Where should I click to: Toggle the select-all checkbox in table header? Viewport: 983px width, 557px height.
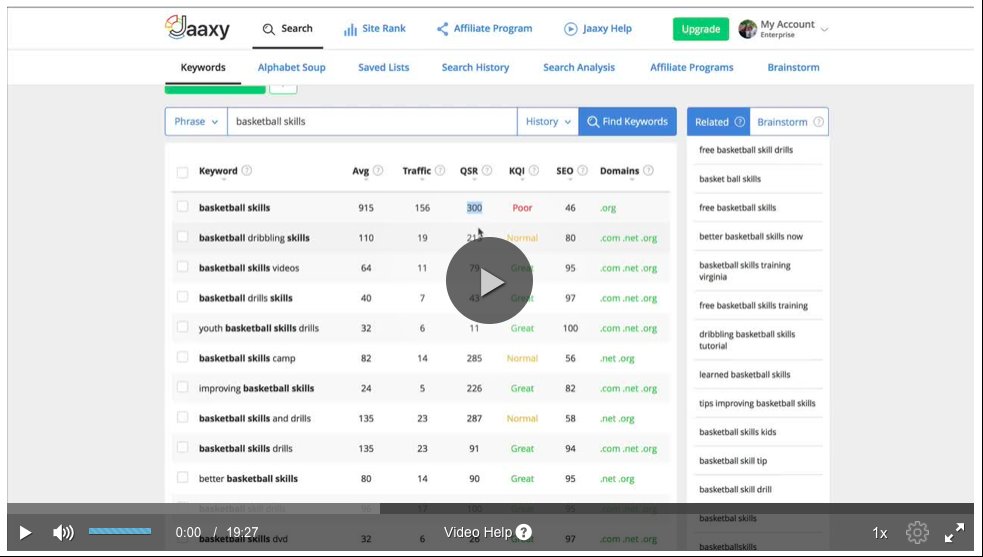182,172
